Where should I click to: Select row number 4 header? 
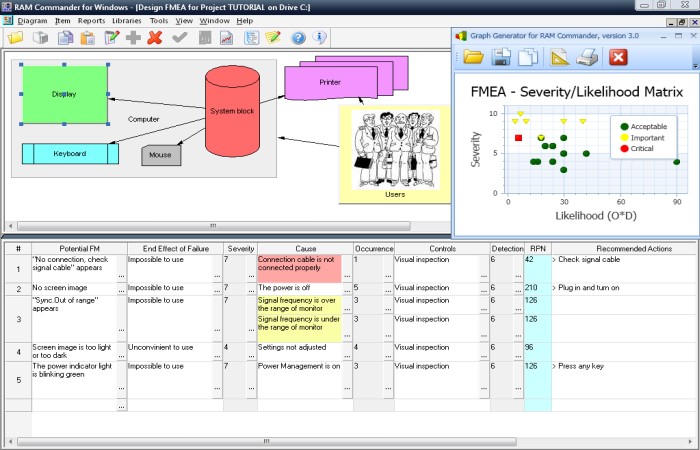pos(18,352)
